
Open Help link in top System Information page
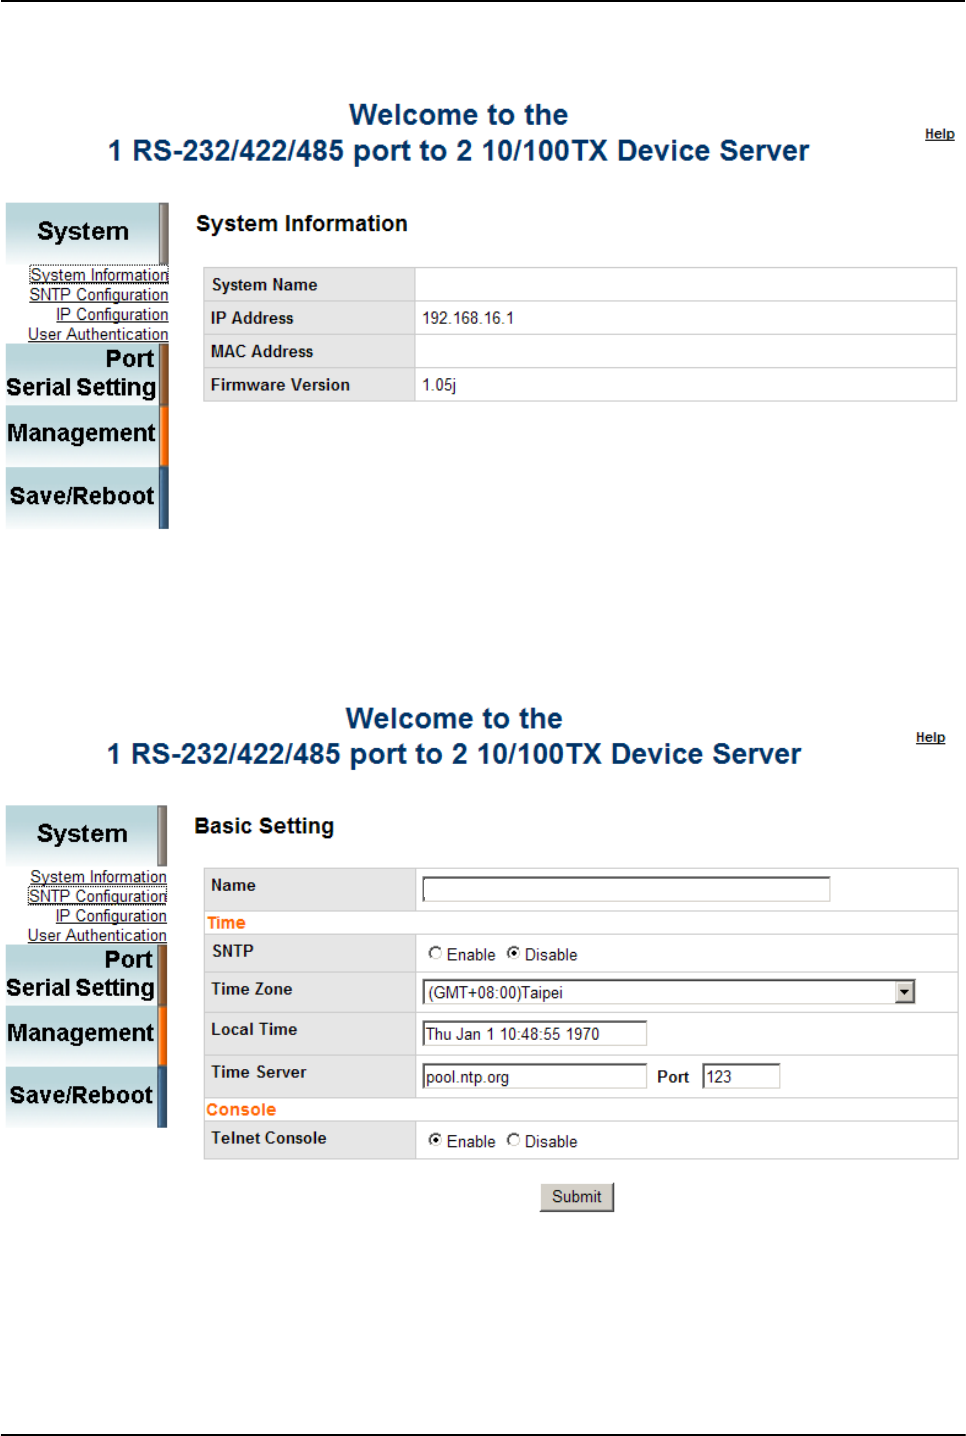click(939, 134)
